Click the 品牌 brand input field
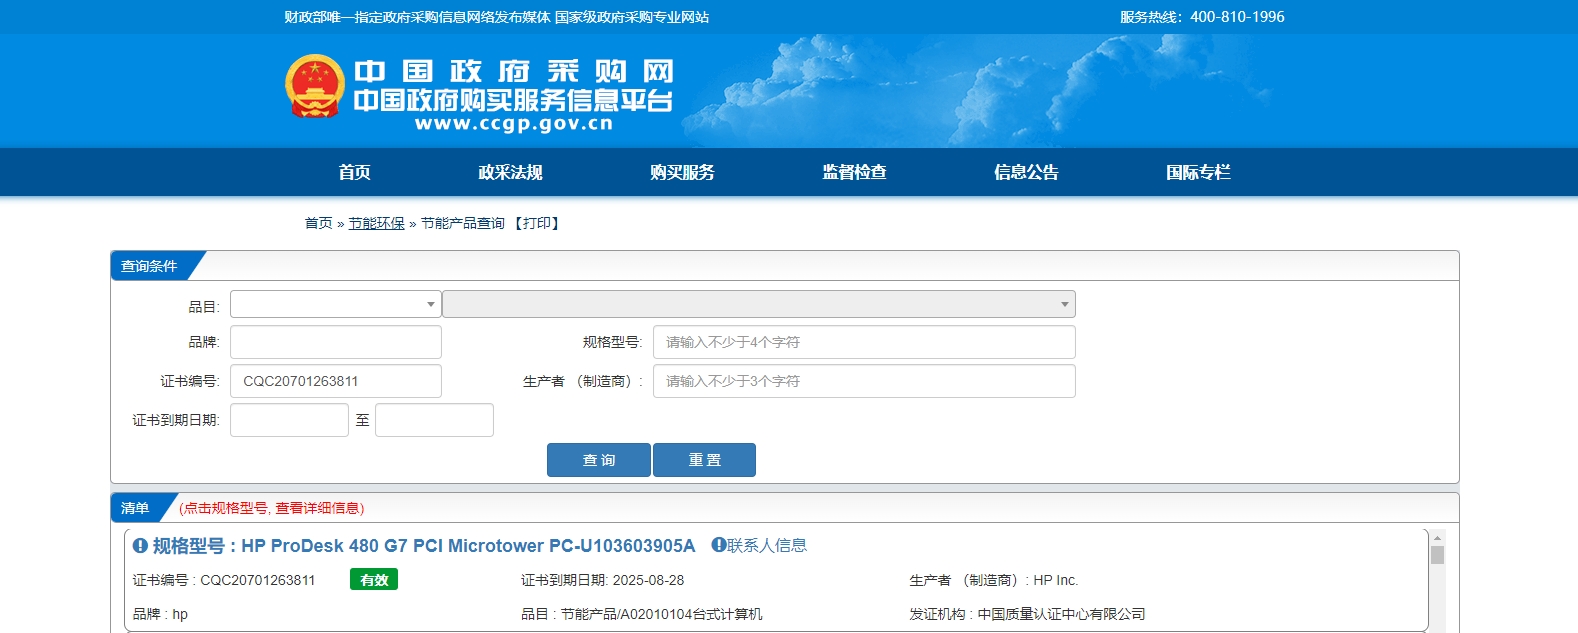The width and height of the screenshot is (1578, 633). point(336,342)
